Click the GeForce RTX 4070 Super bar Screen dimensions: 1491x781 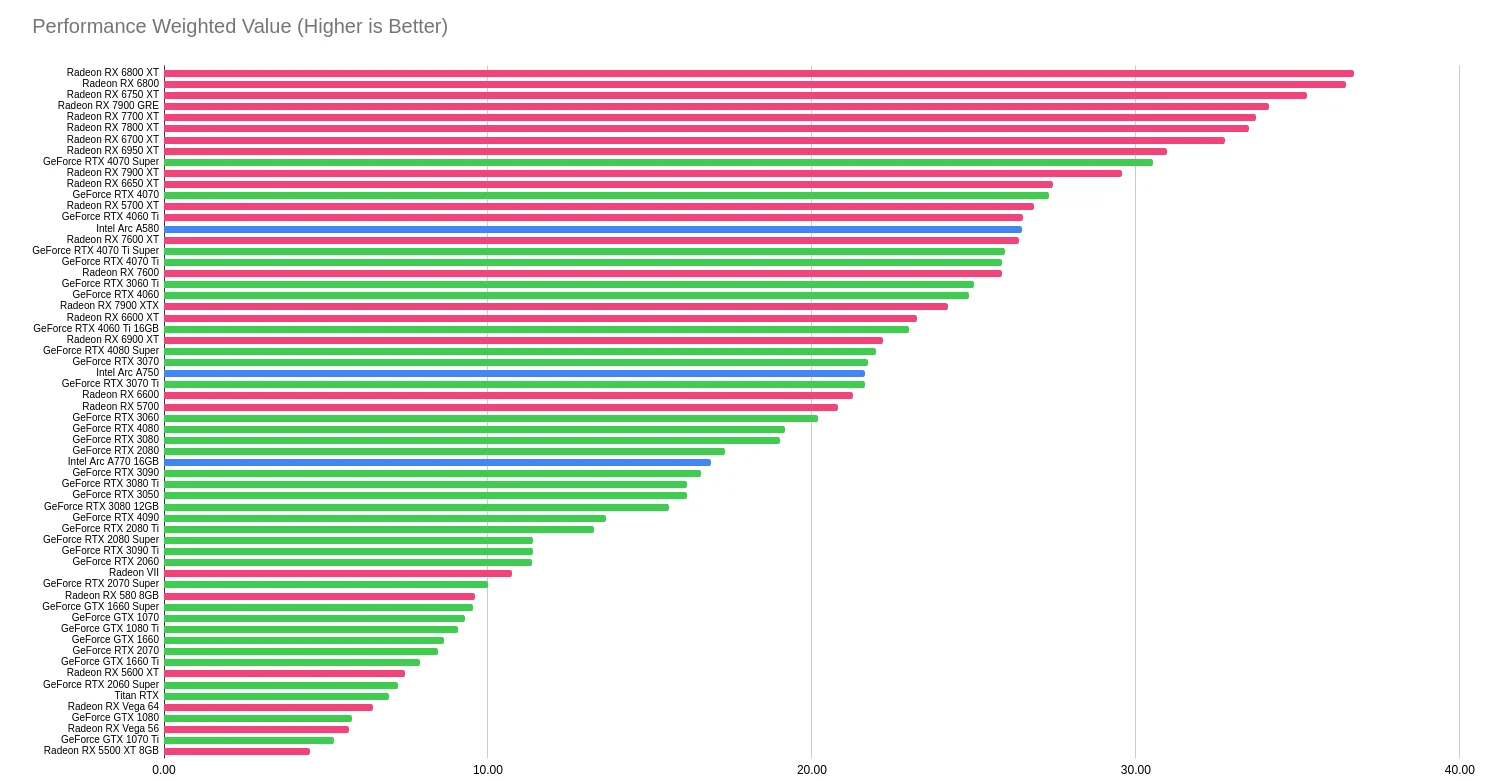point(658,162)
